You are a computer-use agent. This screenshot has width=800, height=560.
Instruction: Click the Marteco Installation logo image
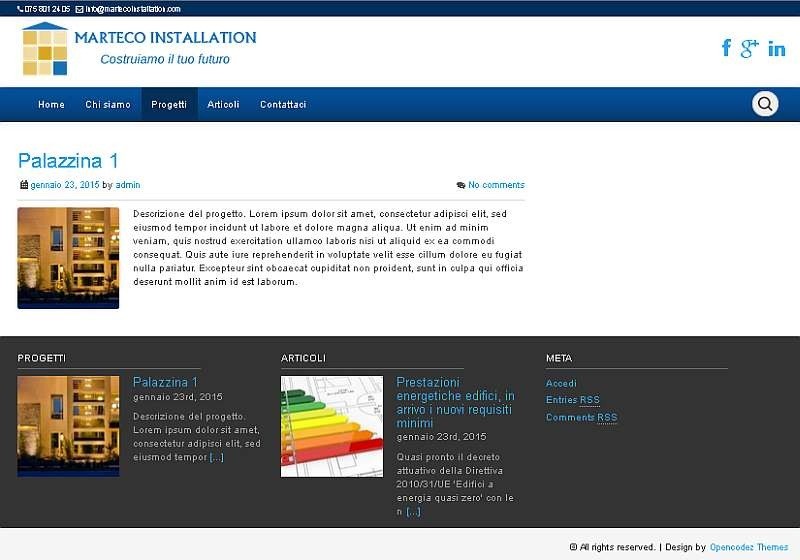45,50
